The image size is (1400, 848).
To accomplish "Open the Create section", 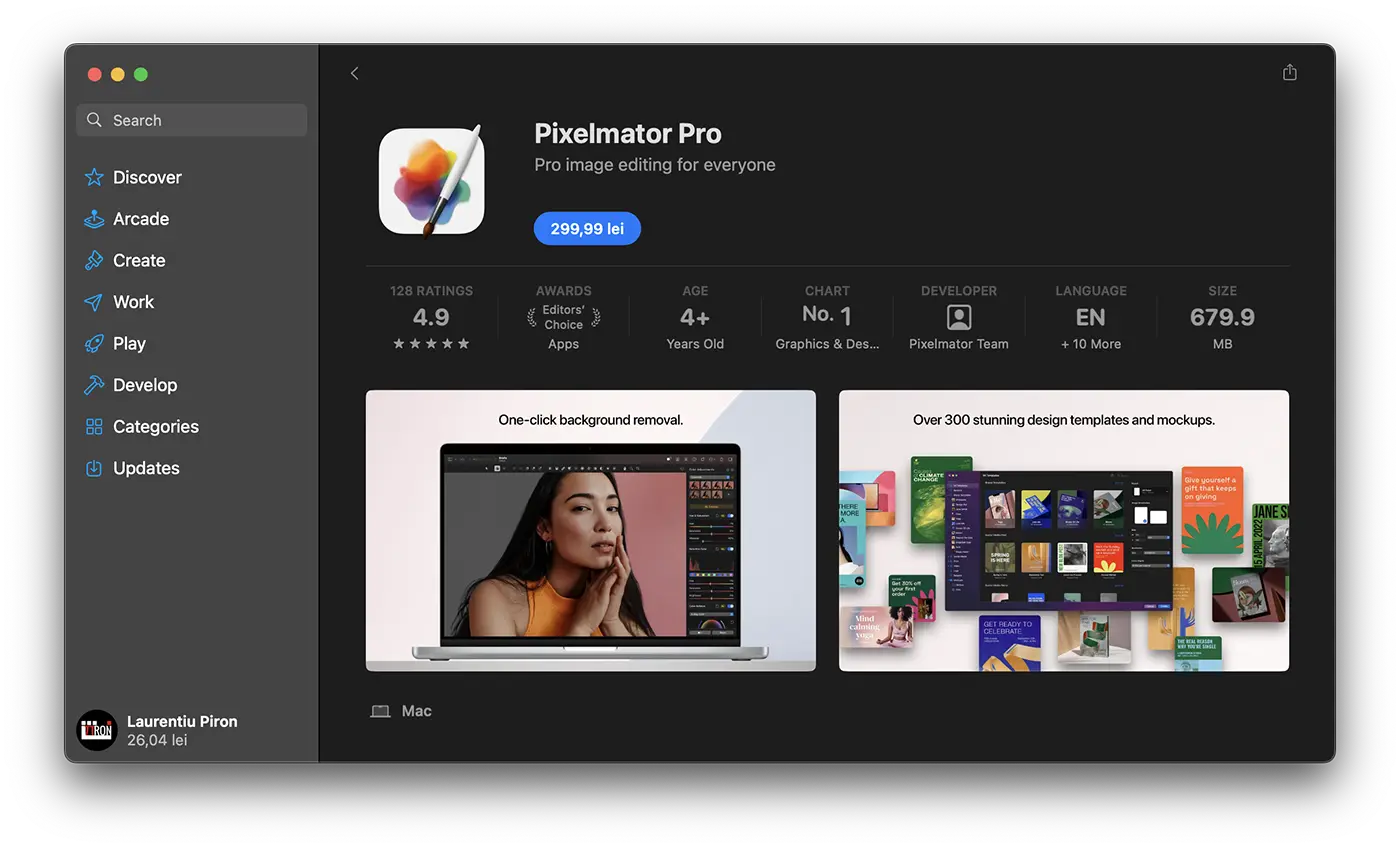I will (x=139, y=260).
